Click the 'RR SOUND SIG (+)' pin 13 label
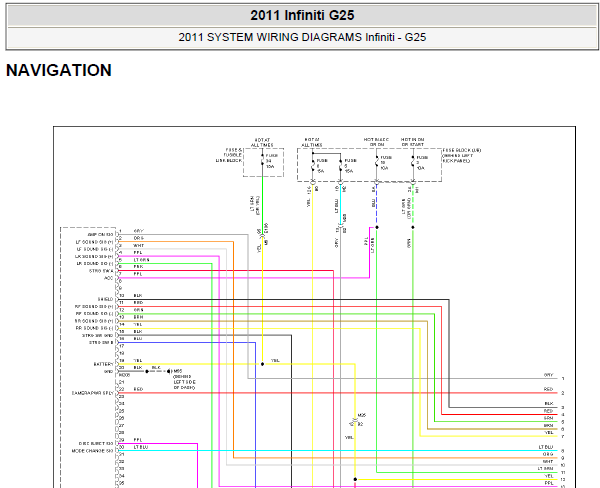The height and width of the screenshot is (488, 600). tap(94, 321)
